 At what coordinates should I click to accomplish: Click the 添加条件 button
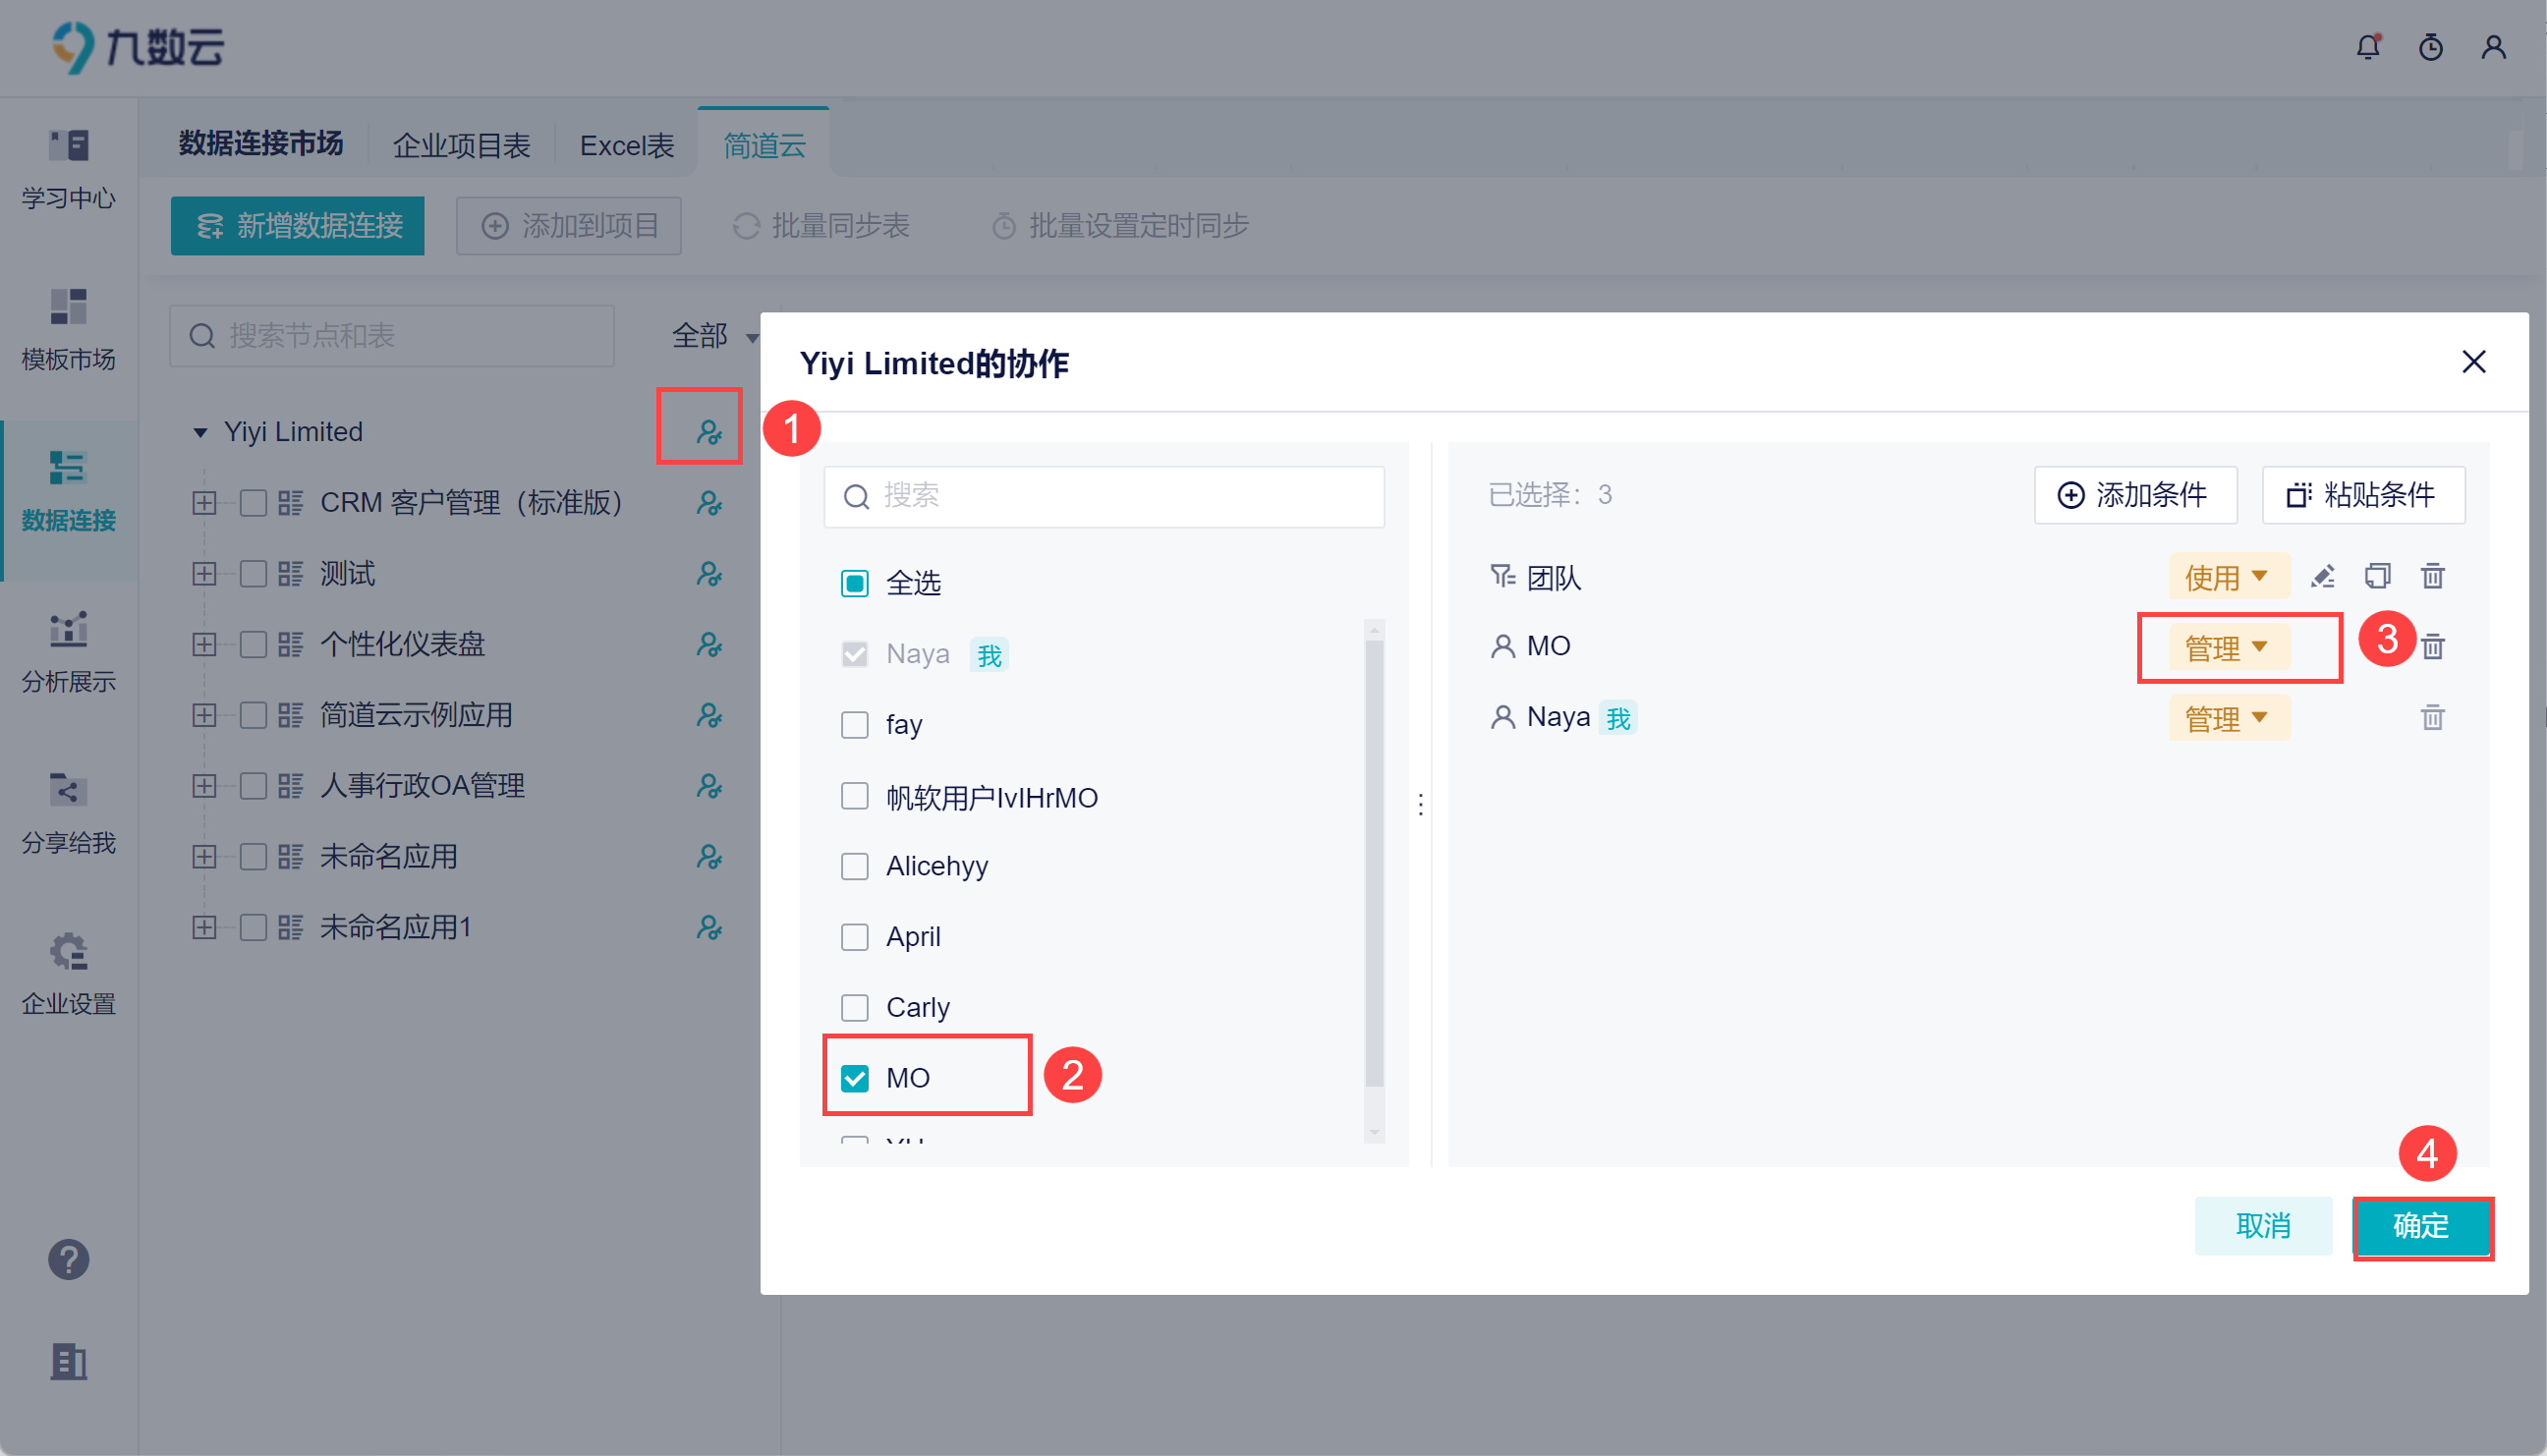2134,495
